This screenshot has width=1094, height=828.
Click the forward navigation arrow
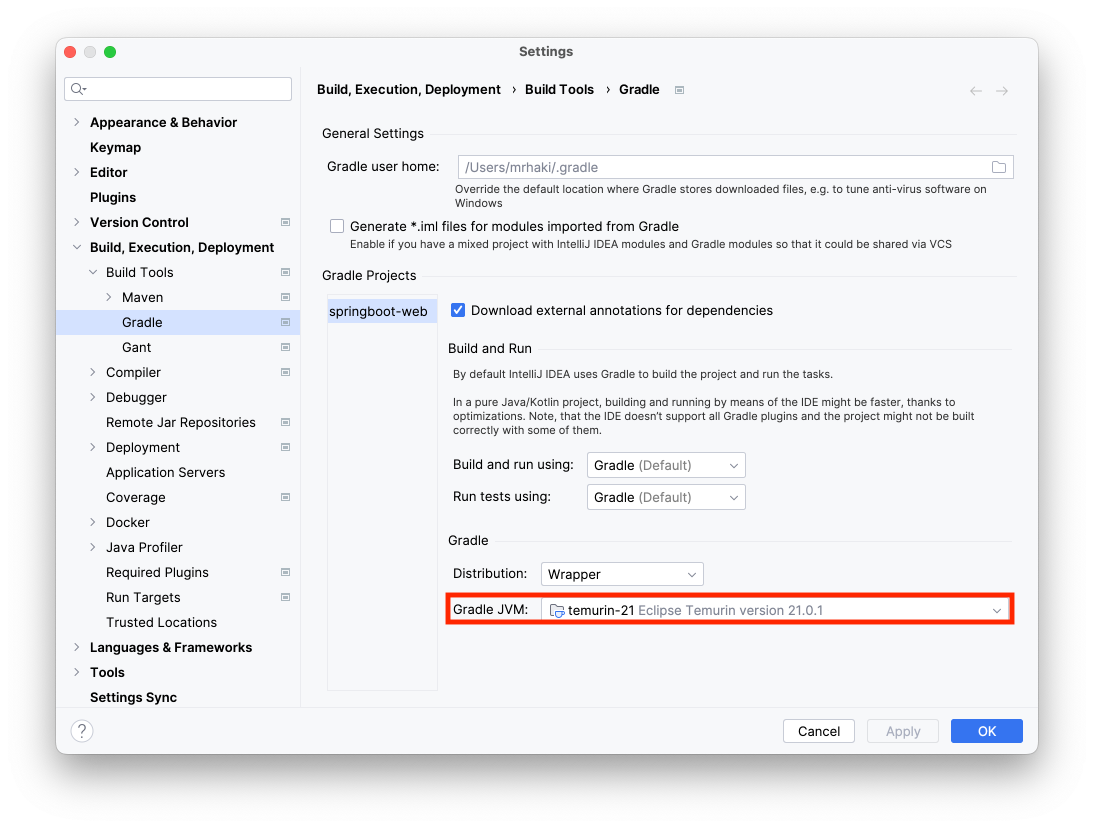point(1002,90)
